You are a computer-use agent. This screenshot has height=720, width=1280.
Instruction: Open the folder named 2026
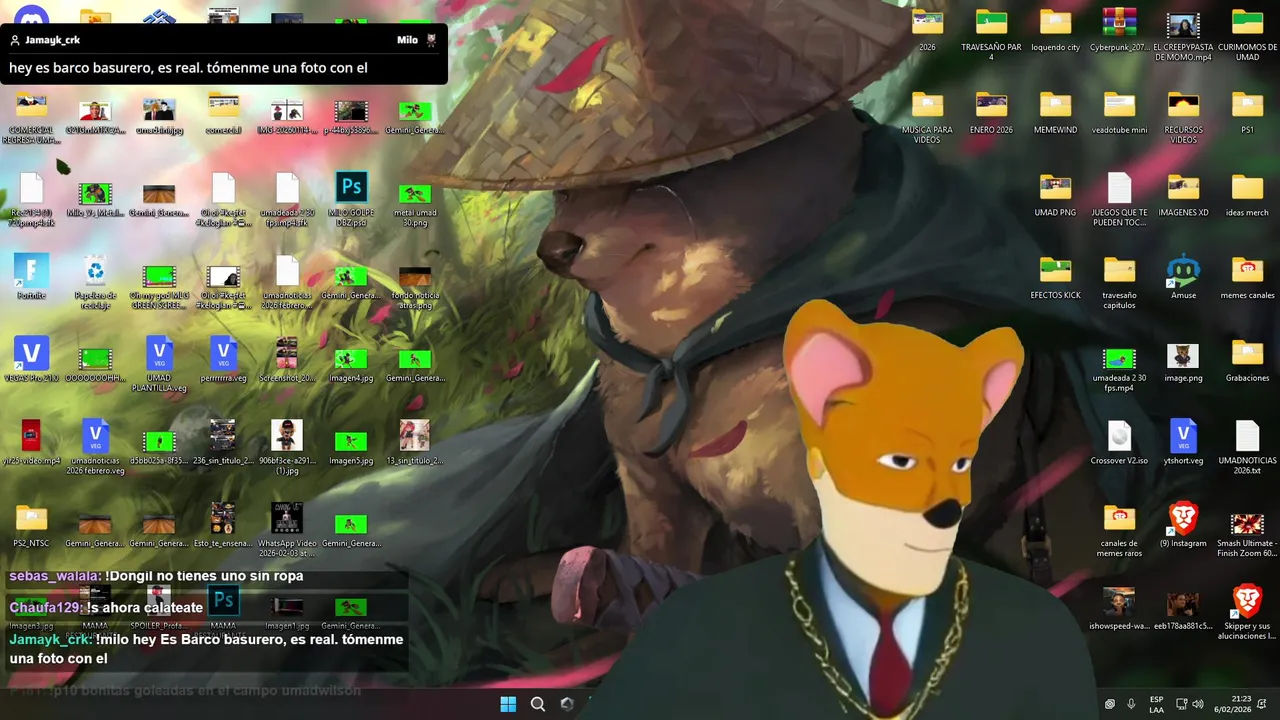(x=927, y=30)
